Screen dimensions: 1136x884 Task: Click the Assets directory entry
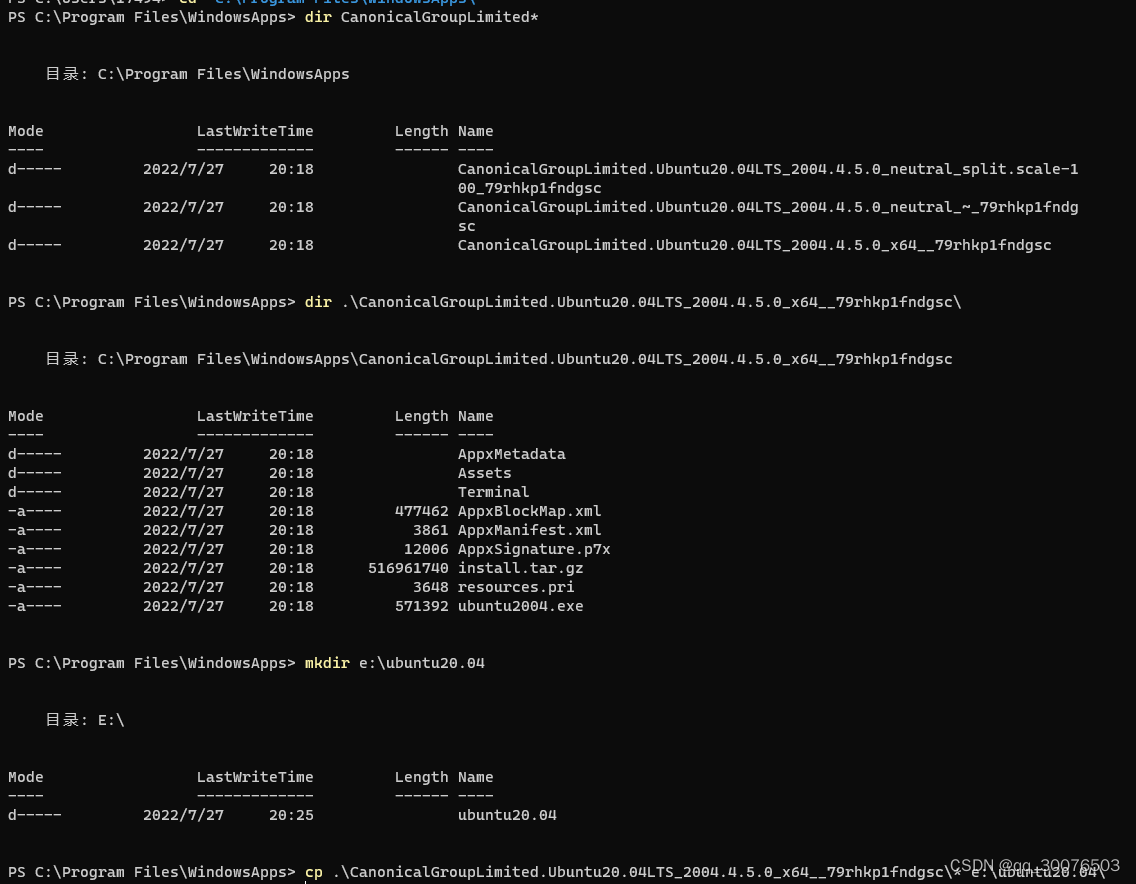(484, 472)
